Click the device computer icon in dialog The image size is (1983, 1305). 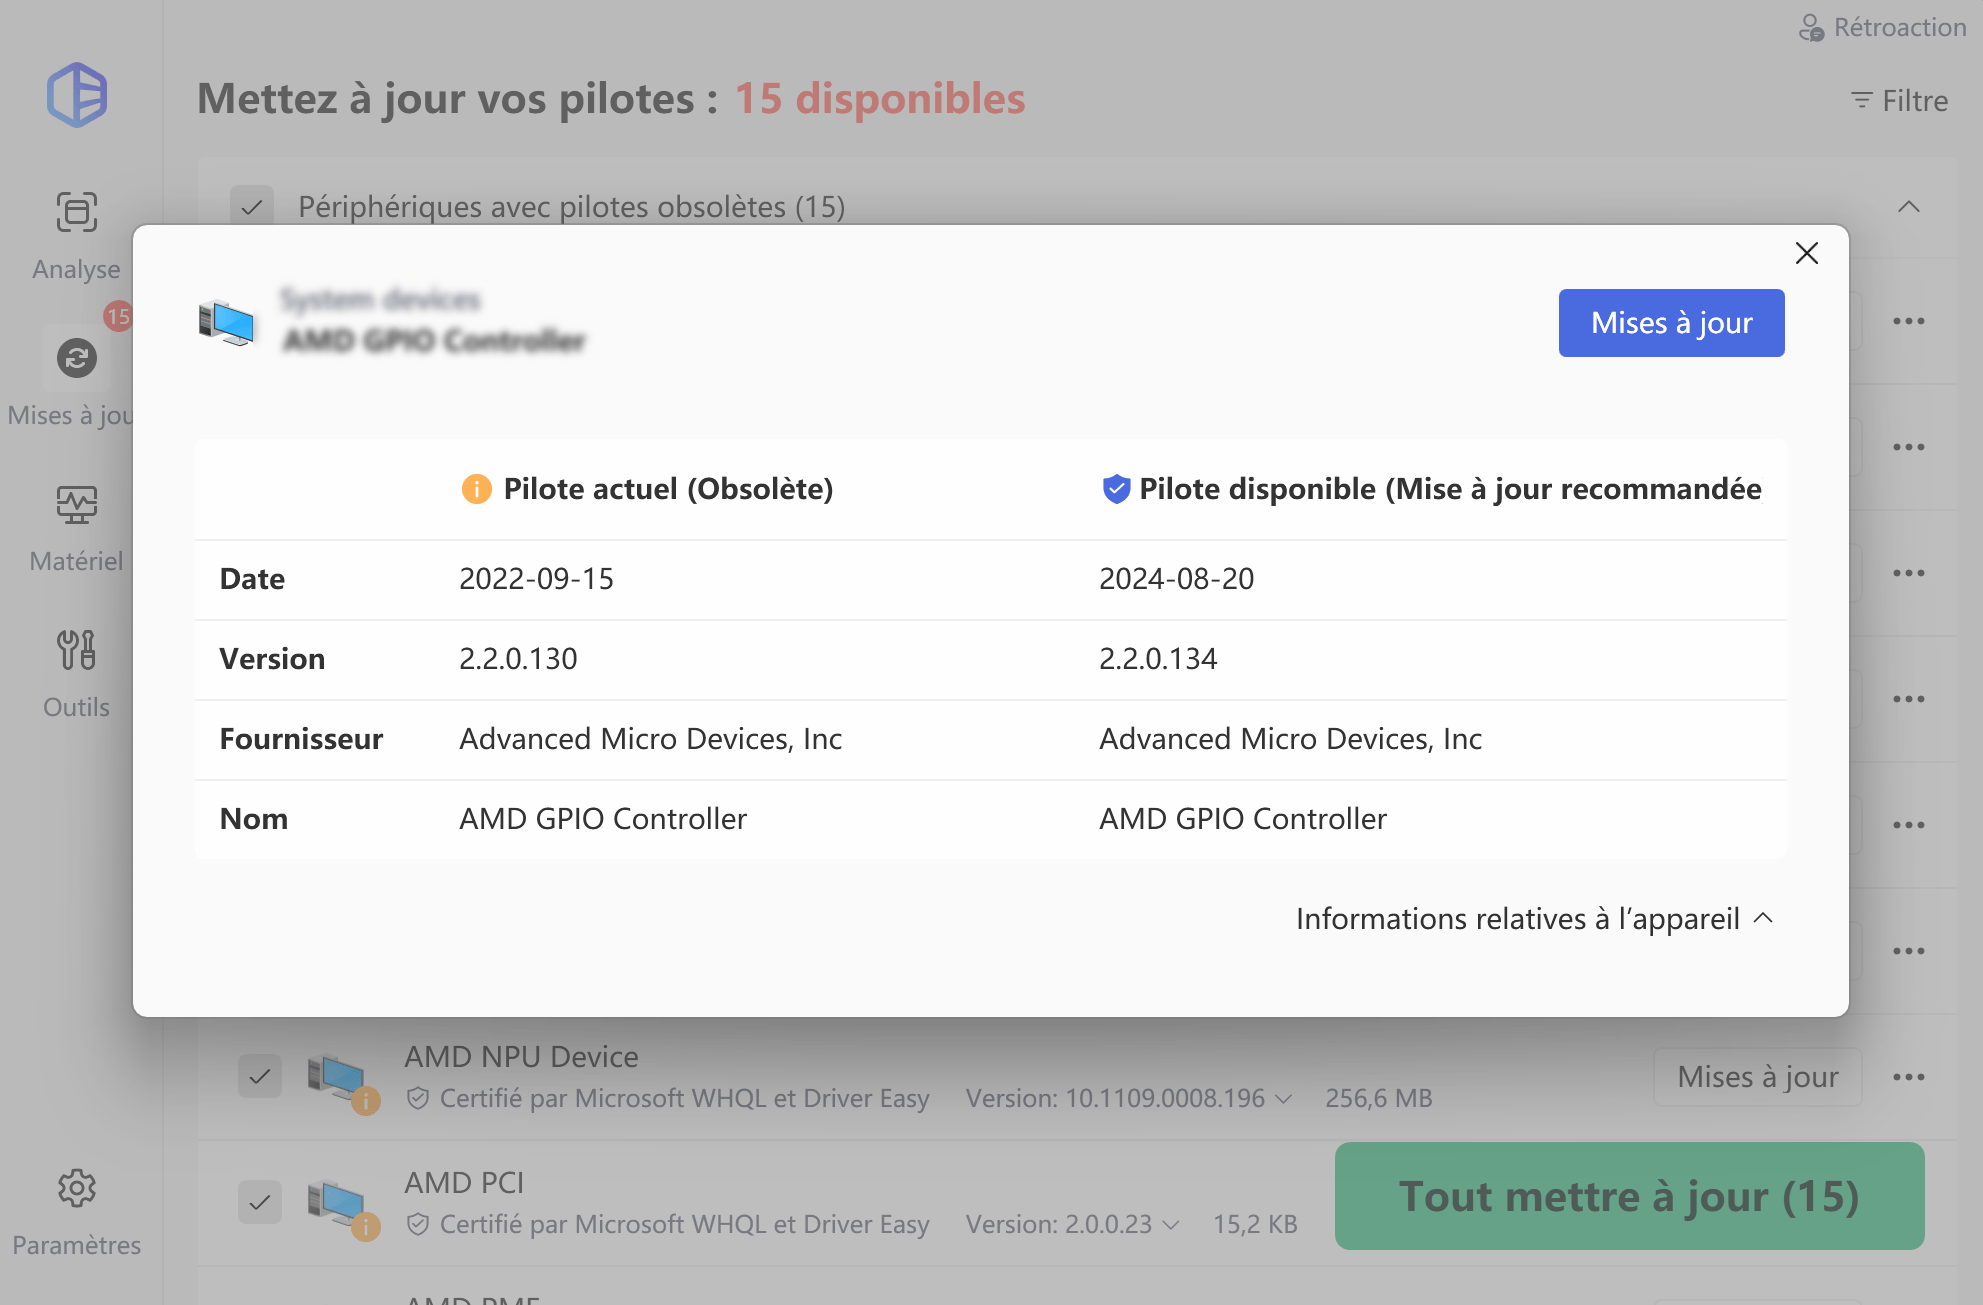click(x=227, y=322)
